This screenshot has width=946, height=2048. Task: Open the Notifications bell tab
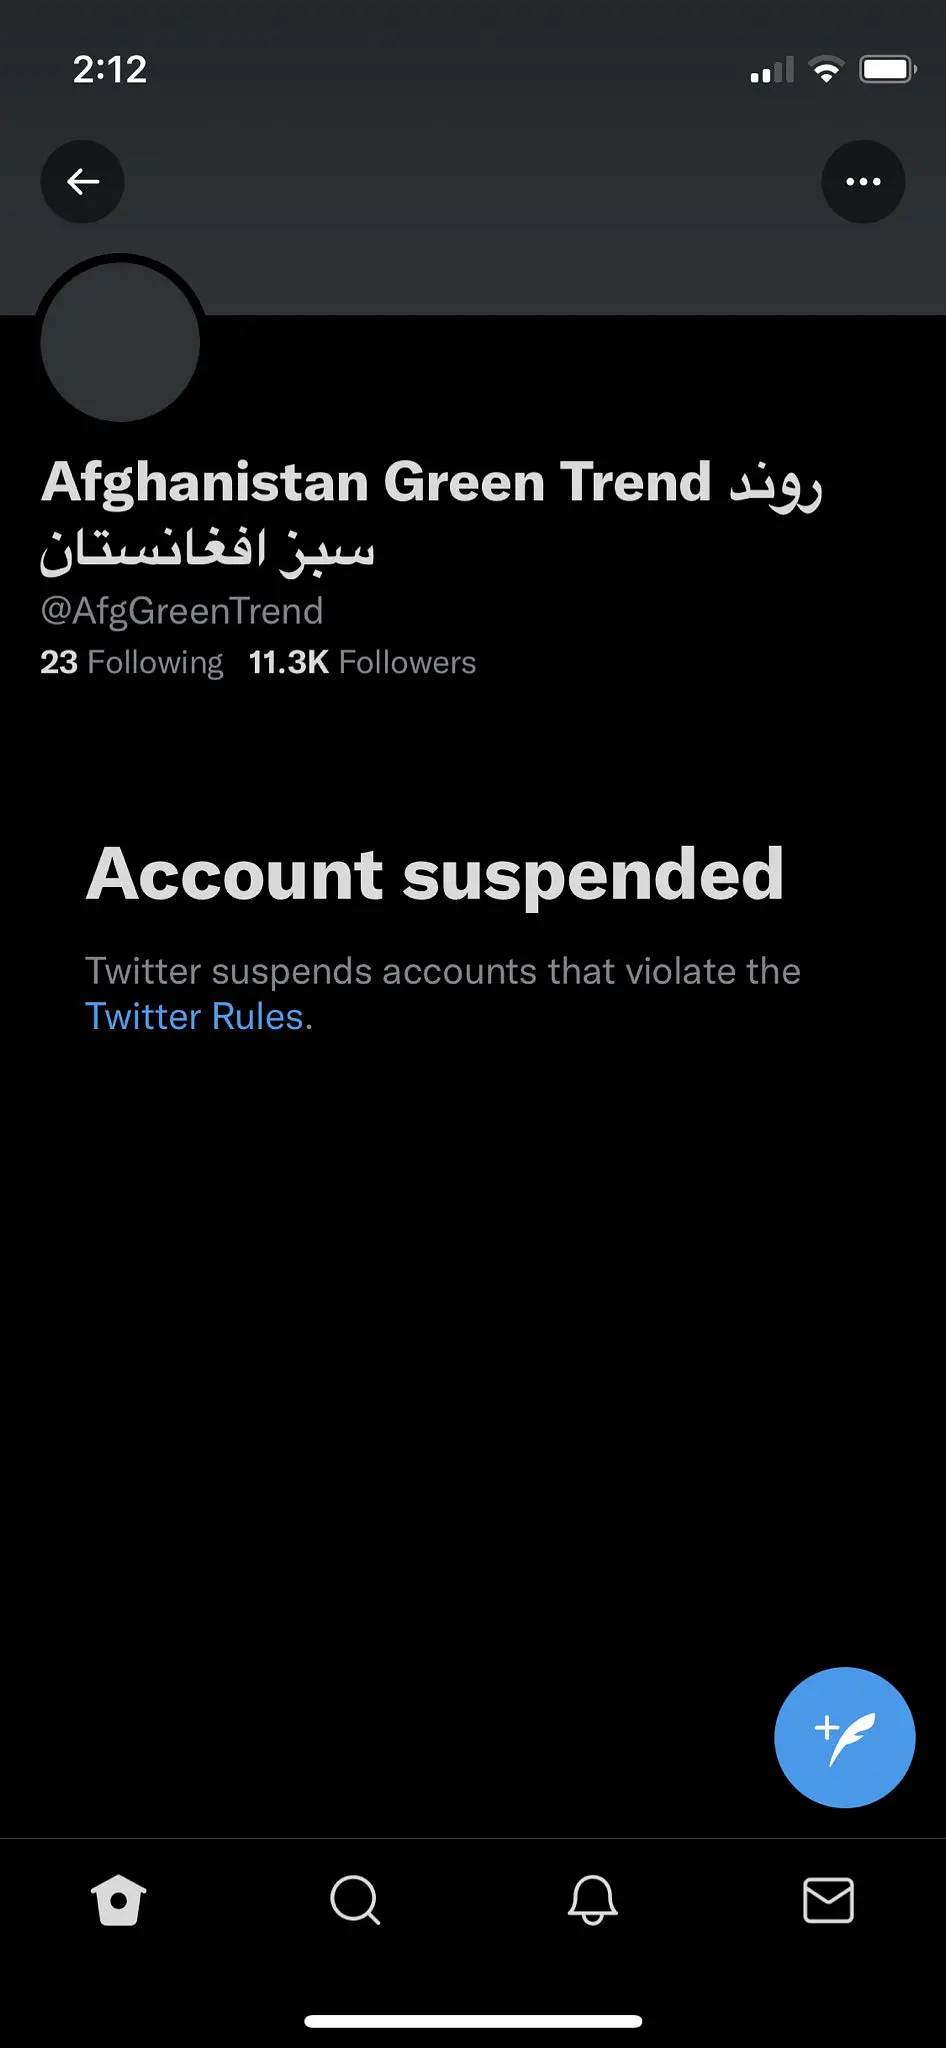coord(592,1900)
